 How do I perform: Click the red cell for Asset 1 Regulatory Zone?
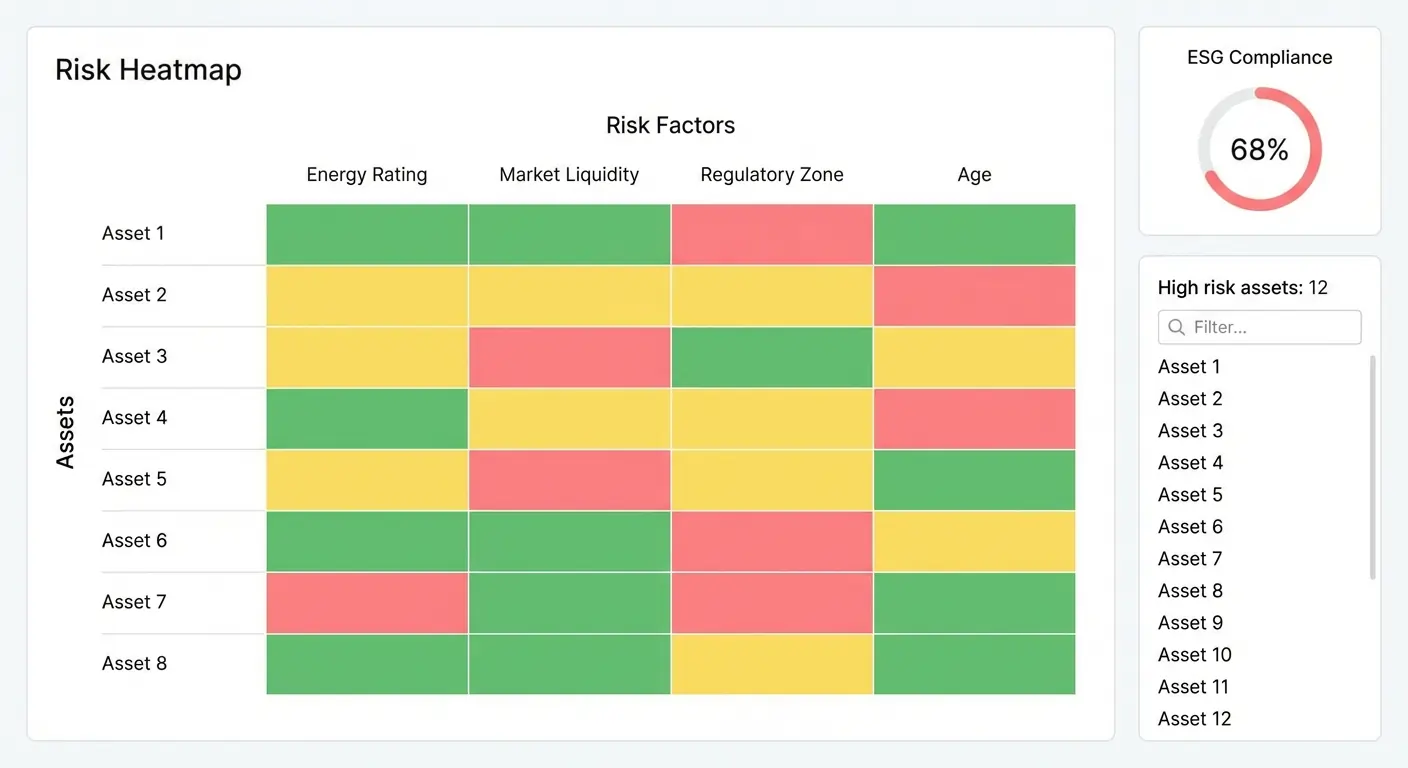point(771,234)
